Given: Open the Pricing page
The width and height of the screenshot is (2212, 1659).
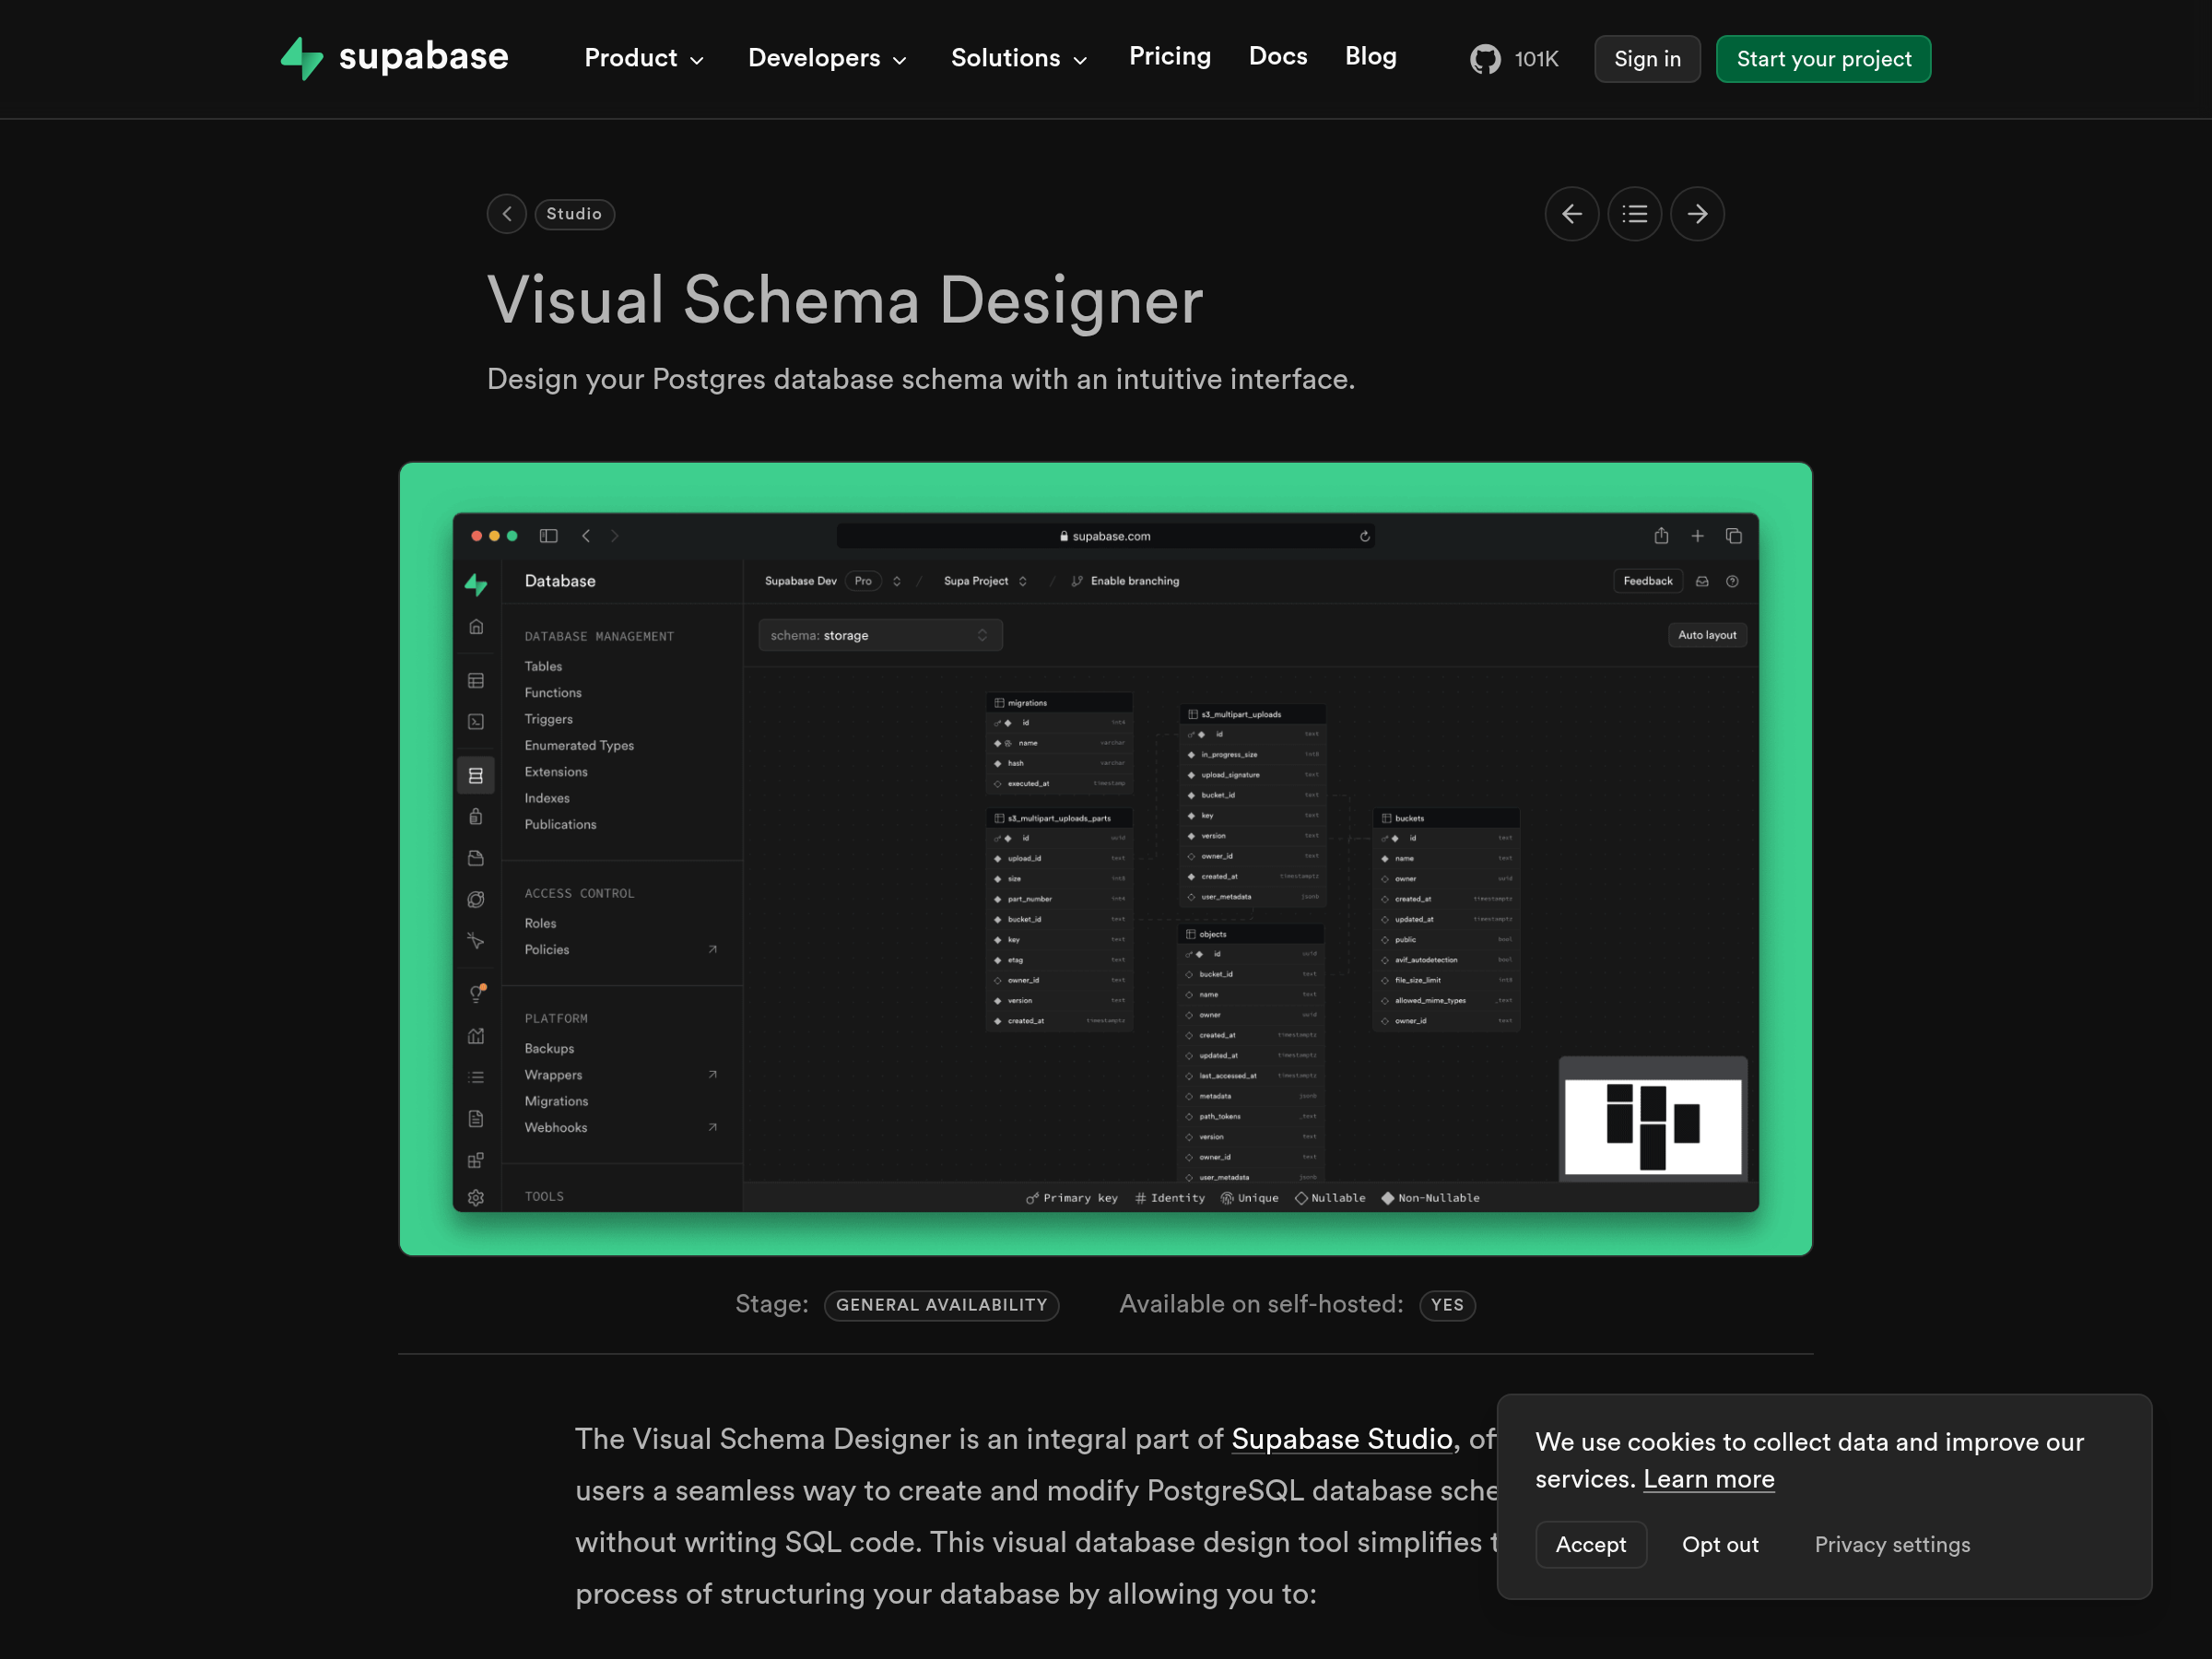Looking at the screenshot, I should [1169, 57].
